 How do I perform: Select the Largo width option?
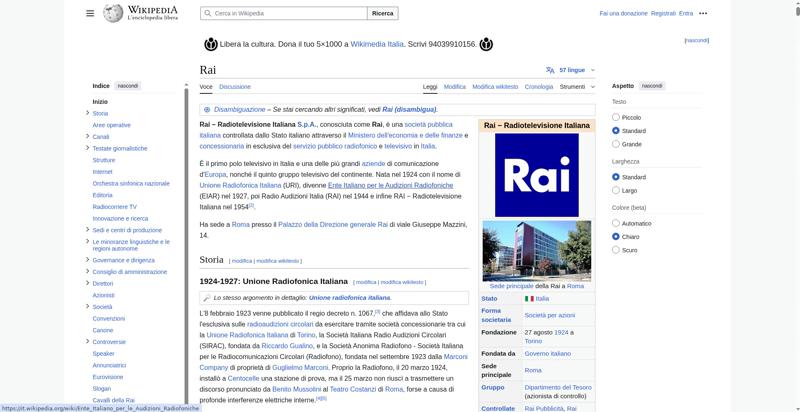click(x=615, y=190)
